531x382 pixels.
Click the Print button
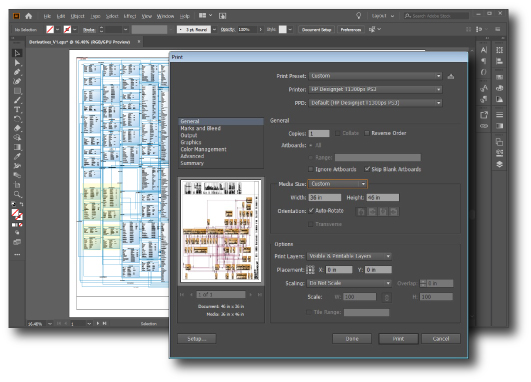pyautogui.click(x=398, y=339)
